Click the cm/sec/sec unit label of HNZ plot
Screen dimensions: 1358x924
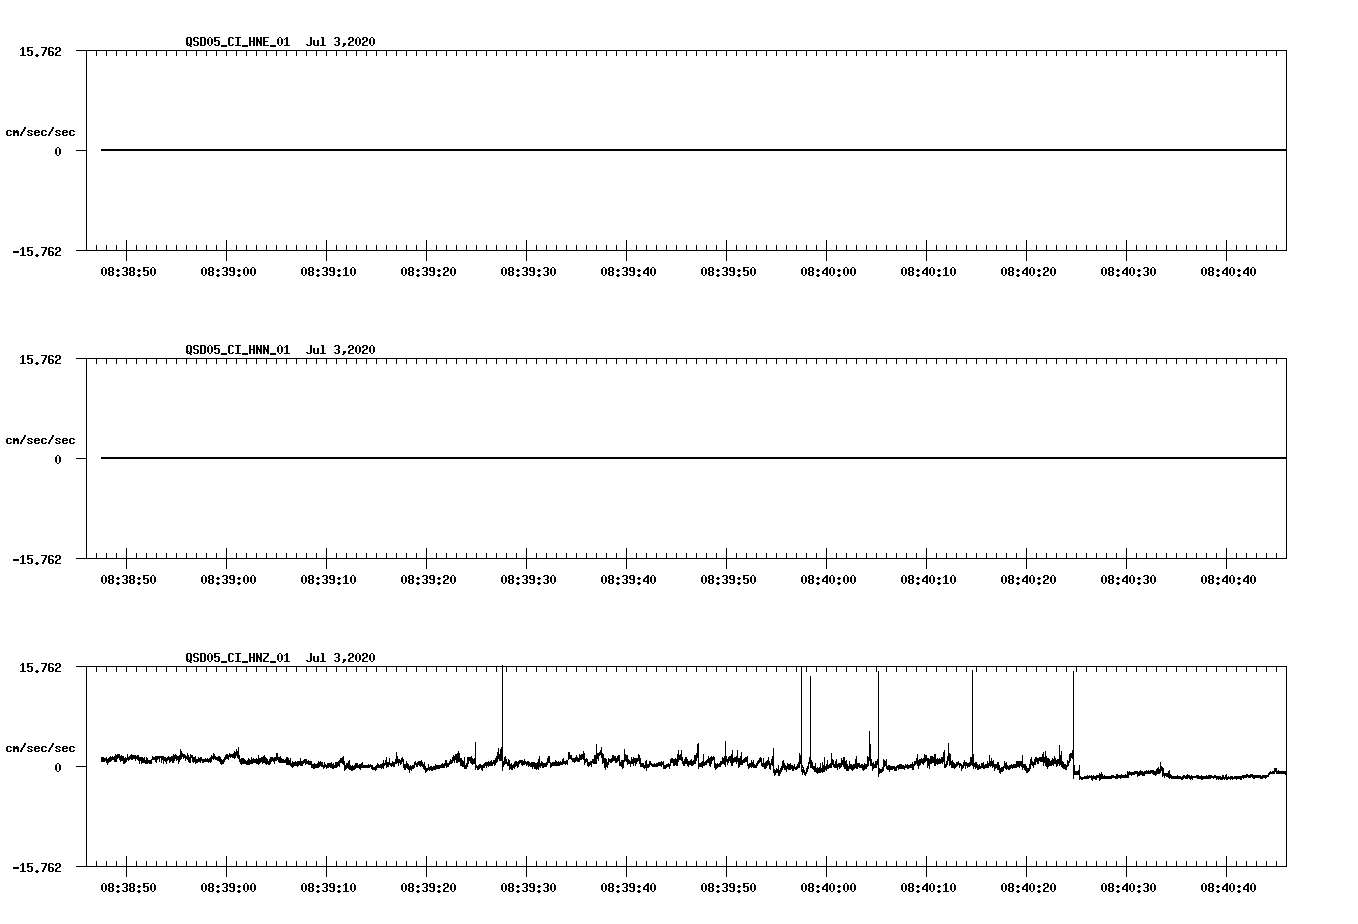(x=40, y=748)
